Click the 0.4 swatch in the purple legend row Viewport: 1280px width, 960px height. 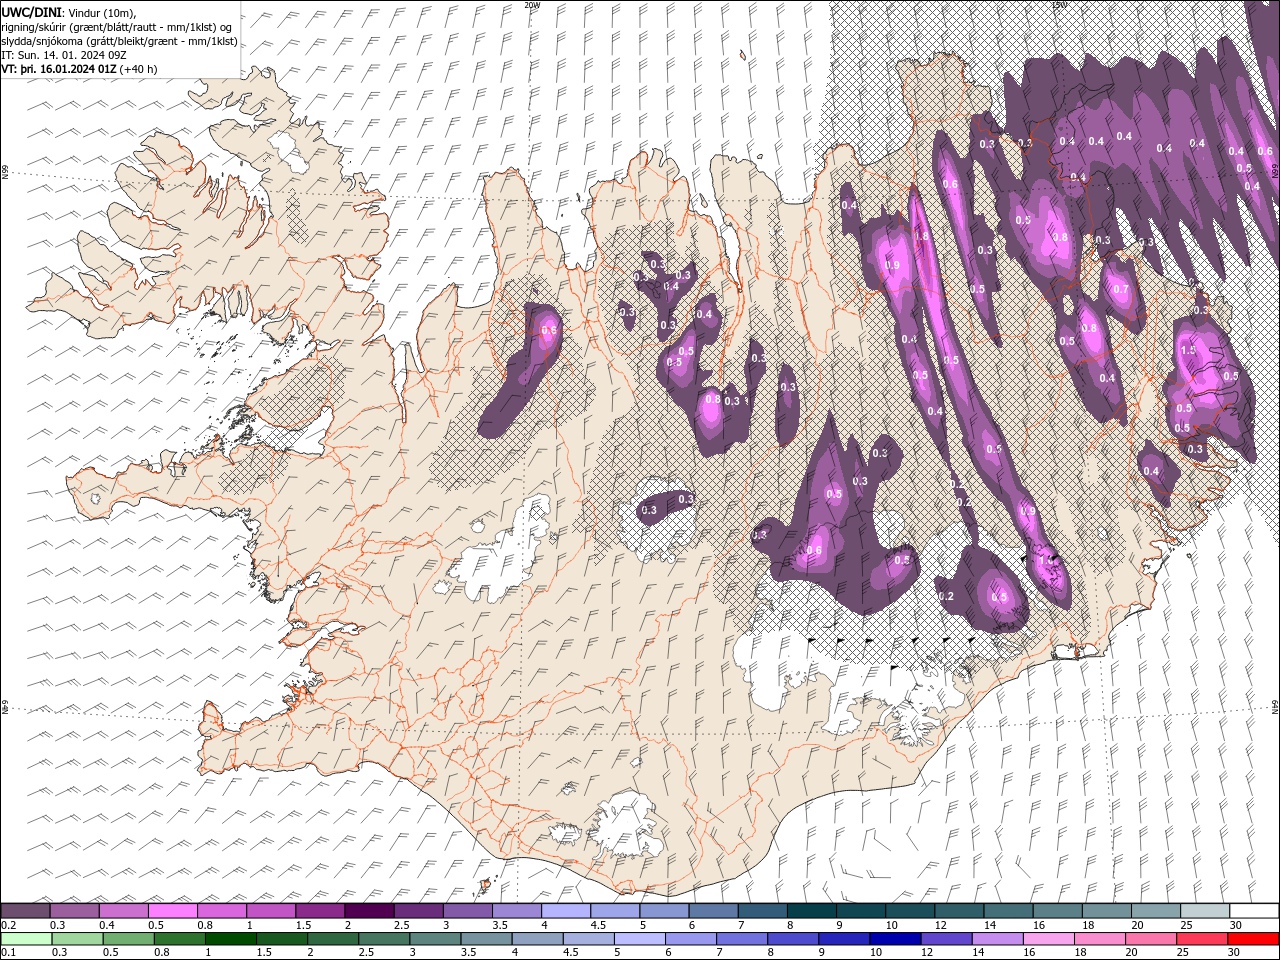pyautogui.click(x=123, y=911)
